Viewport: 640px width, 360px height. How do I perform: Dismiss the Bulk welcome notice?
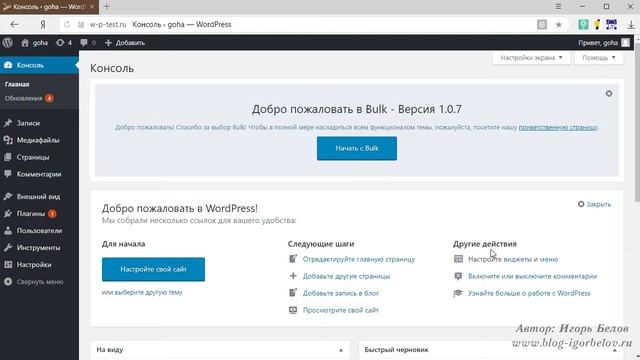coord(609,93)
